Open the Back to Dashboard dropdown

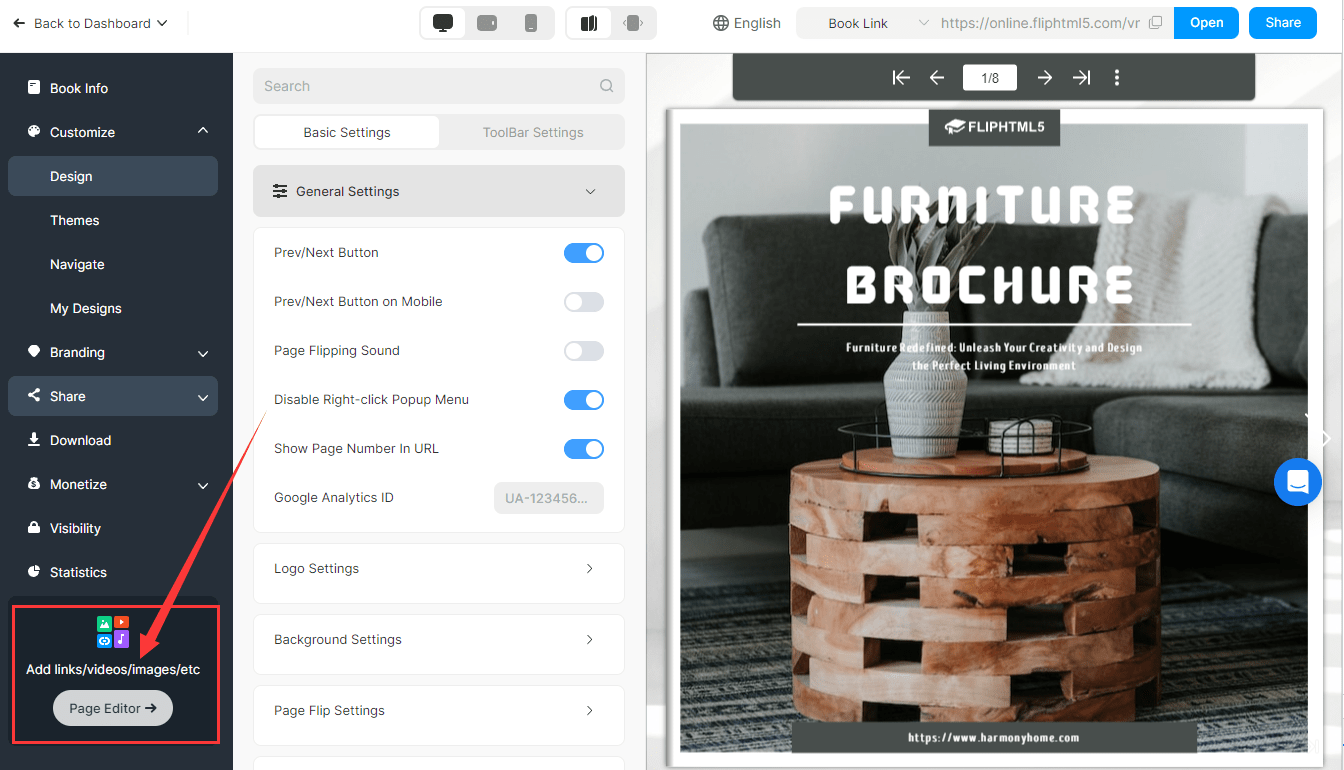[x=90, y=23]
